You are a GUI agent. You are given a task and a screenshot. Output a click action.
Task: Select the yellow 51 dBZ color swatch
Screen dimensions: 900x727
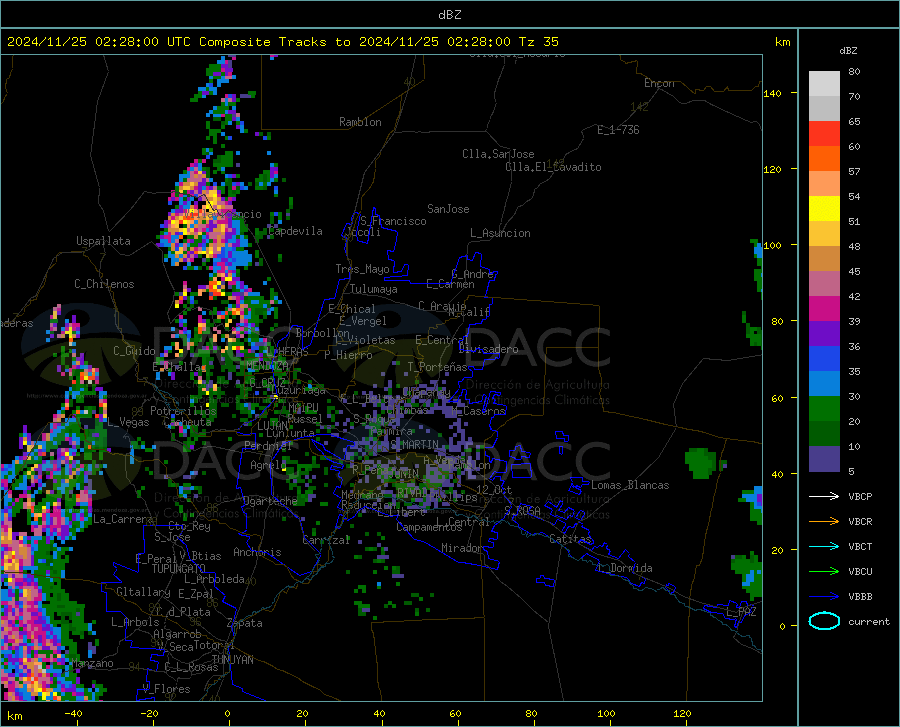[824, 209]
